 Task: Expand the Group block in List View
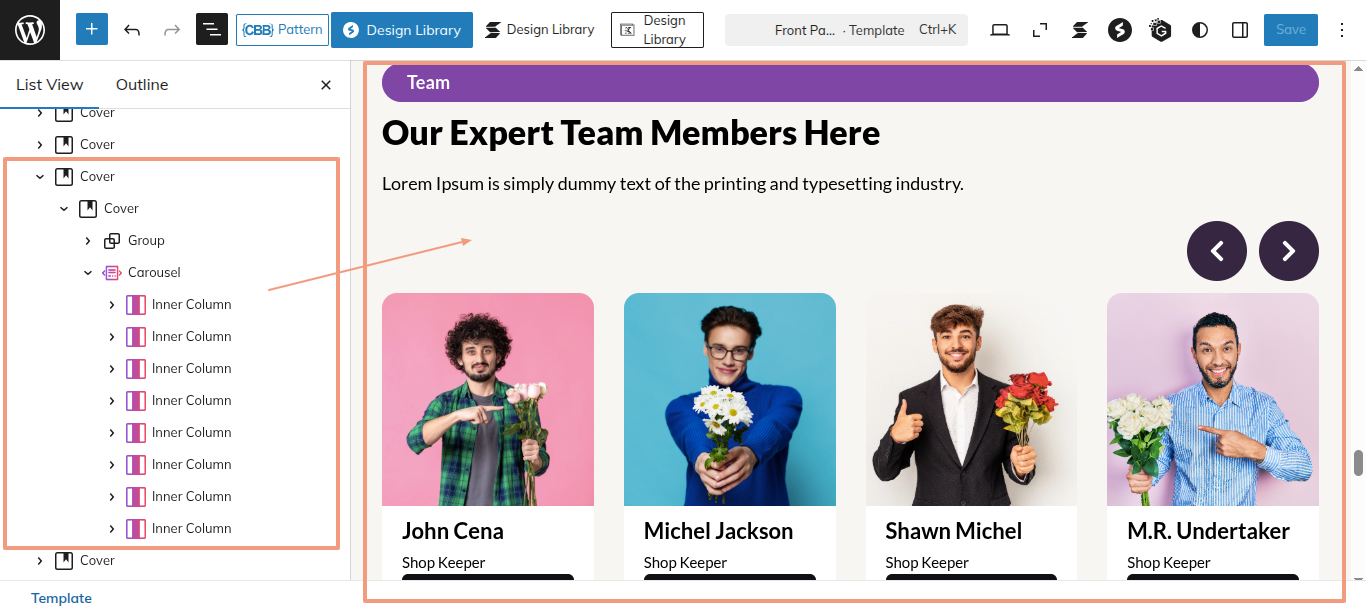pyautogui.click(x=88, y=240)
